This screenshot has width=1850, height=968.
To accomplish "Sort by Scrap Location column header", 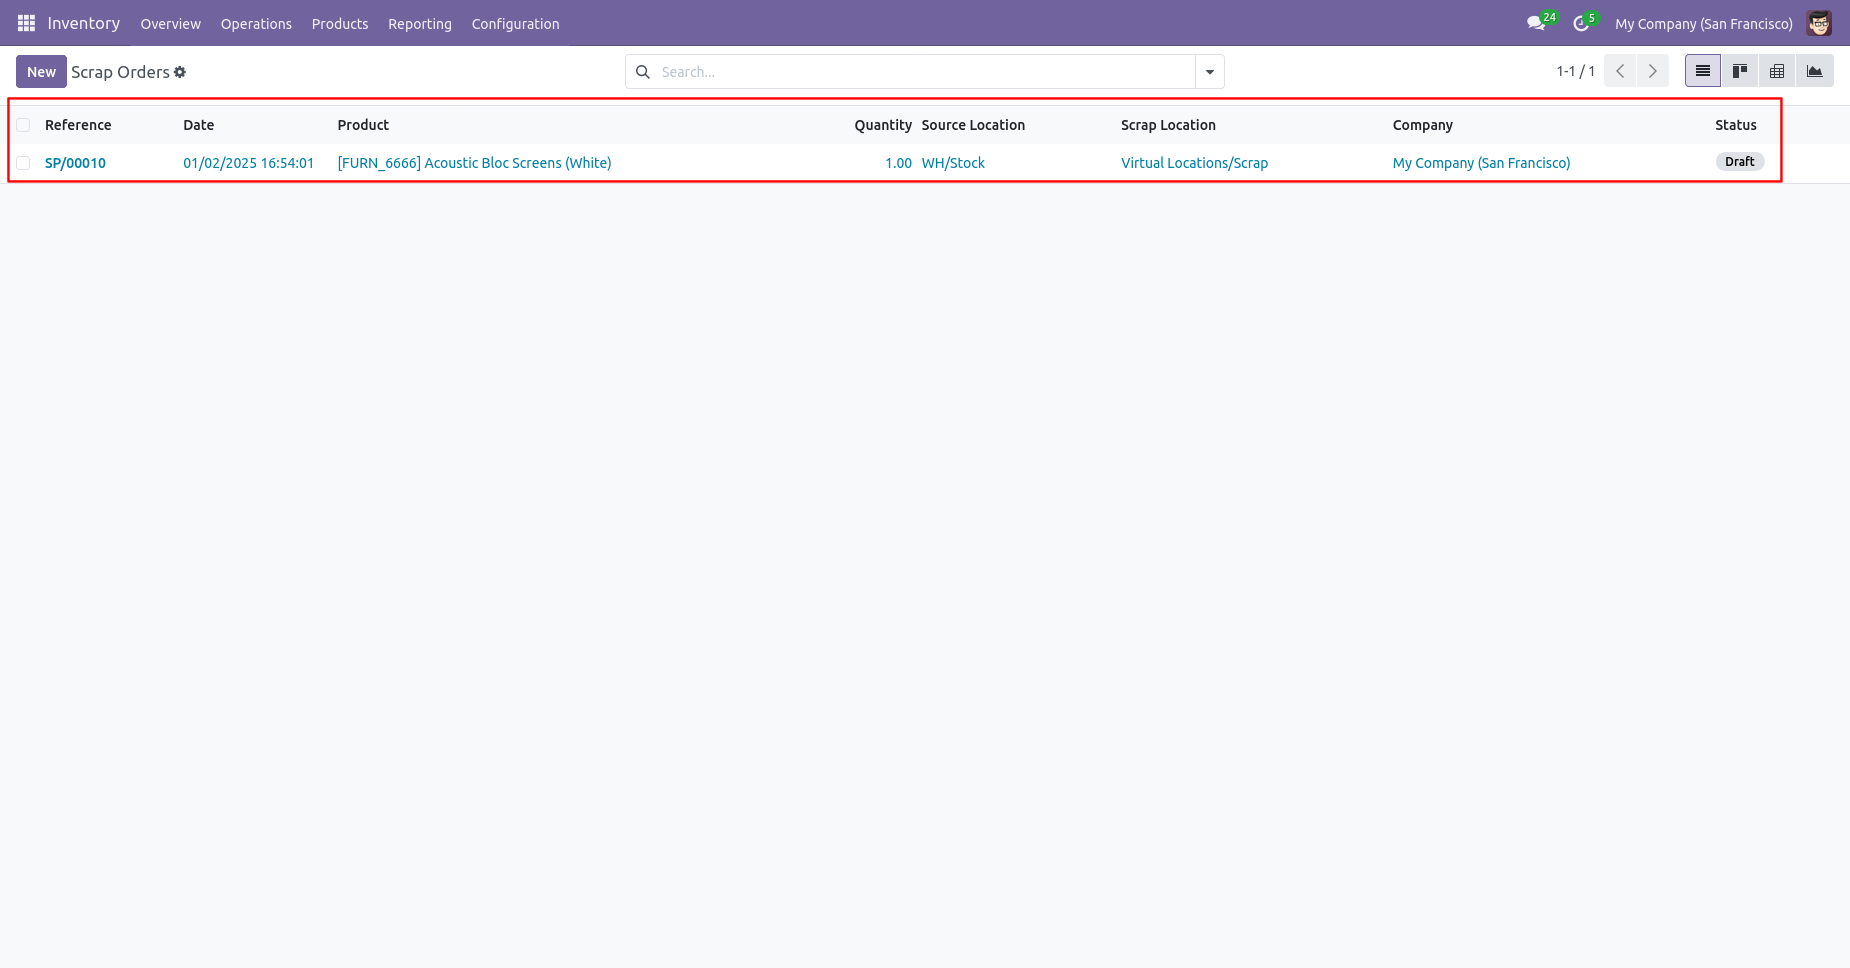I will click(1168, 125).
